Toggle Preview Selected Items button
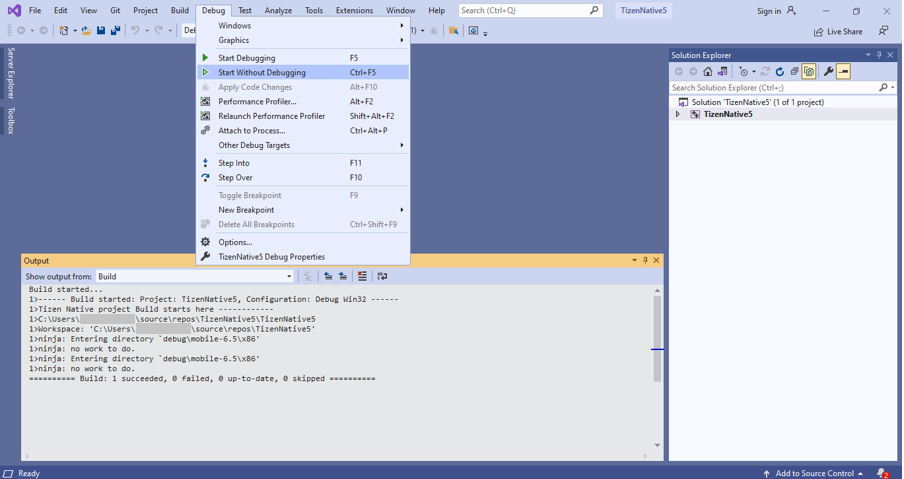Viewport: 904px width, 479px height. point(844,72)
